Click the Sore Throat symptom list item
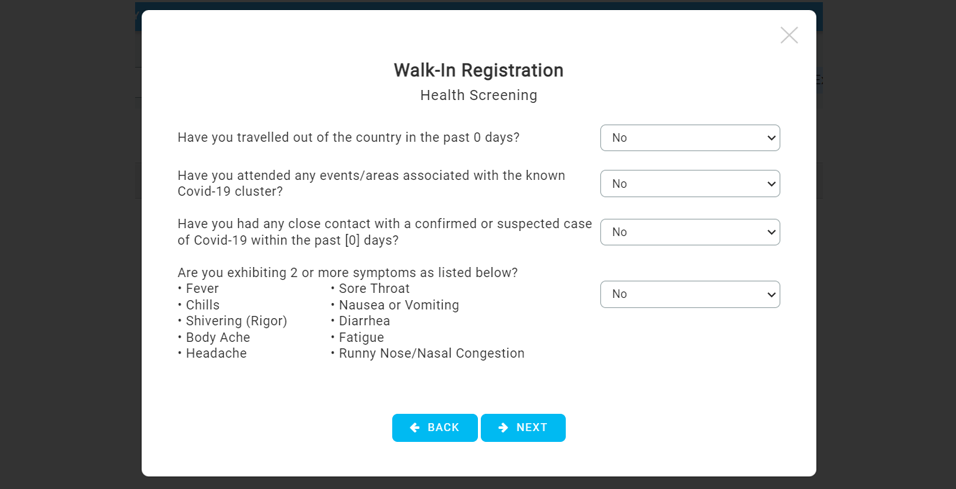This screenshot has width=956, height=489. (370, 288)
